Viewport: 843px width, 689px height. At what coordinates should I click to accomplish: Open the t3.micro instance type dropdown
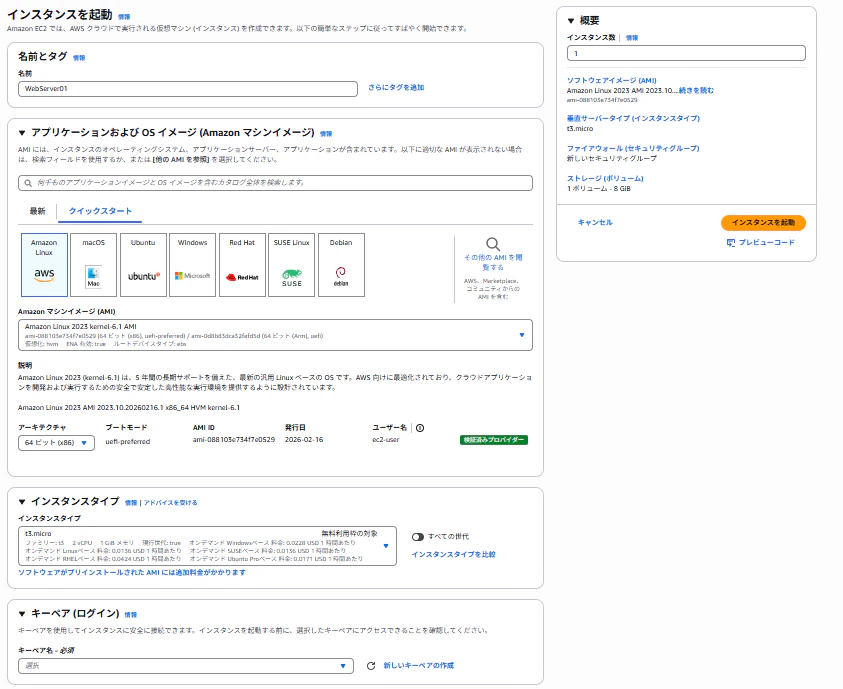tap(208, 546)
